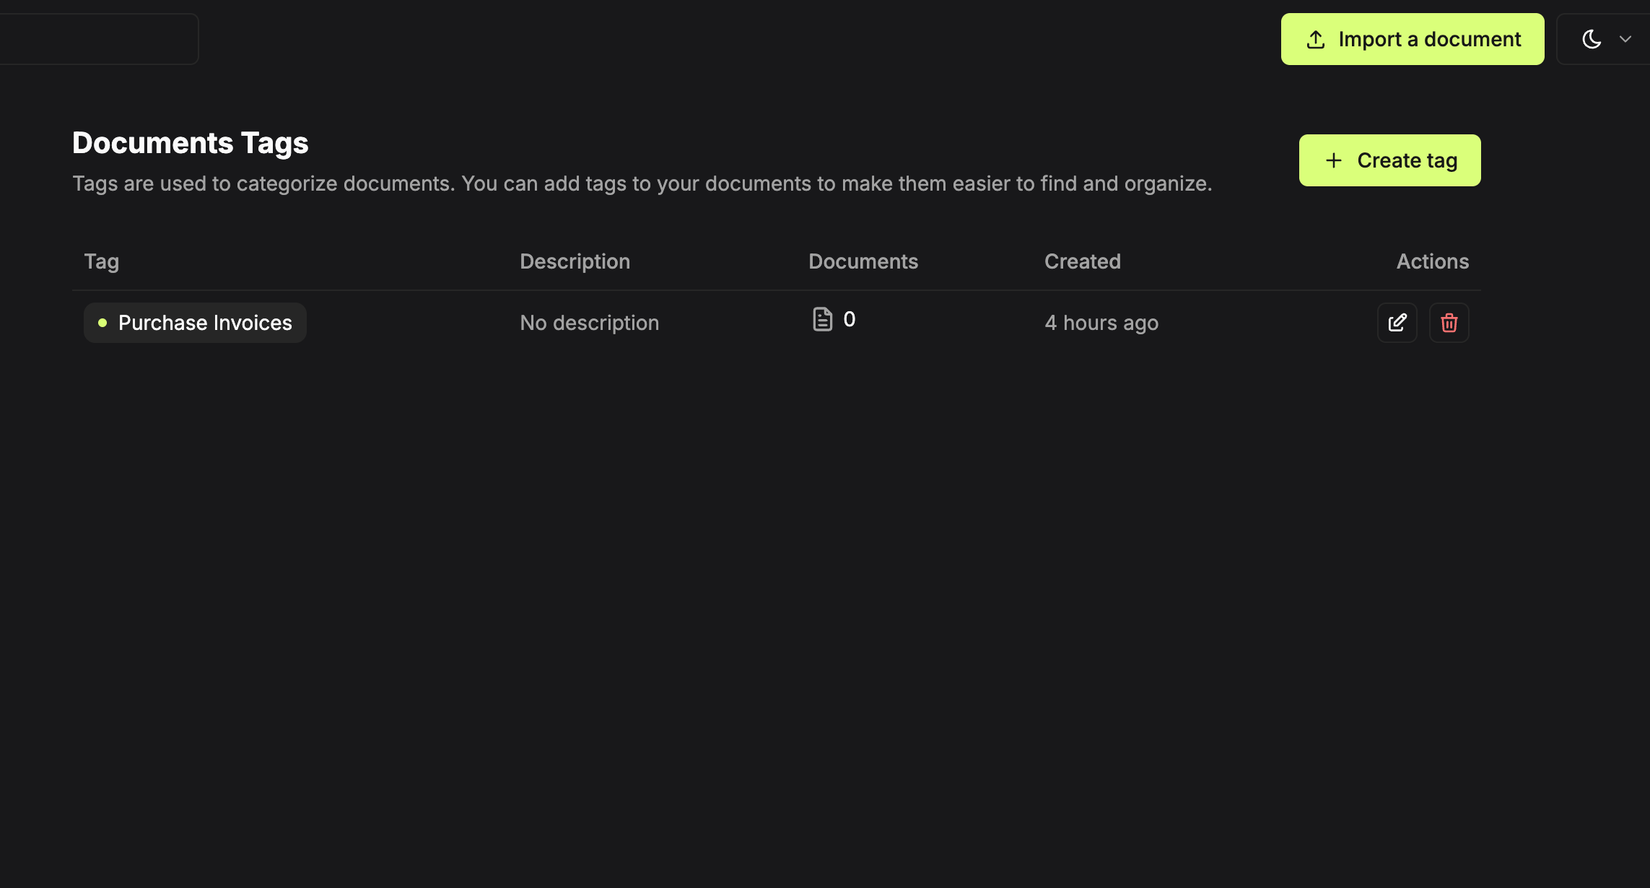Select the Purchase Invoices tag pill
This screenshot has width=1650, height=888.
pyautogui.click(x=195, y=322)
